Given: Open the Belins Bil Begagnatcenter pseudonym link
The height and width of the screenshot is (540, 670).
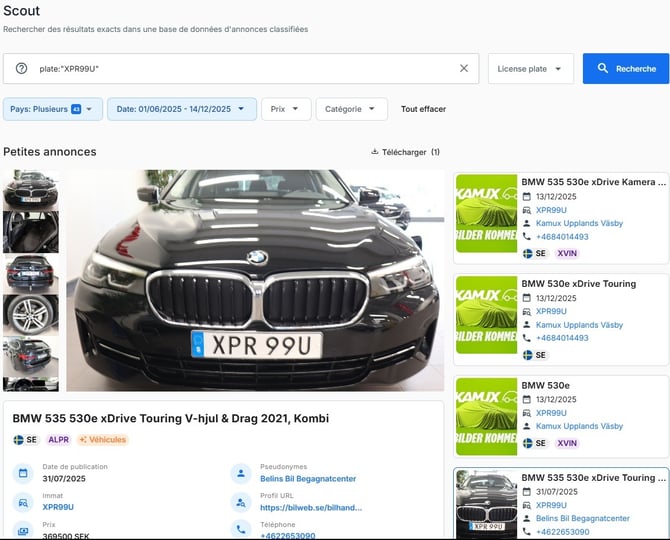Looking at the screenshot, I should (x=308, y=478).
